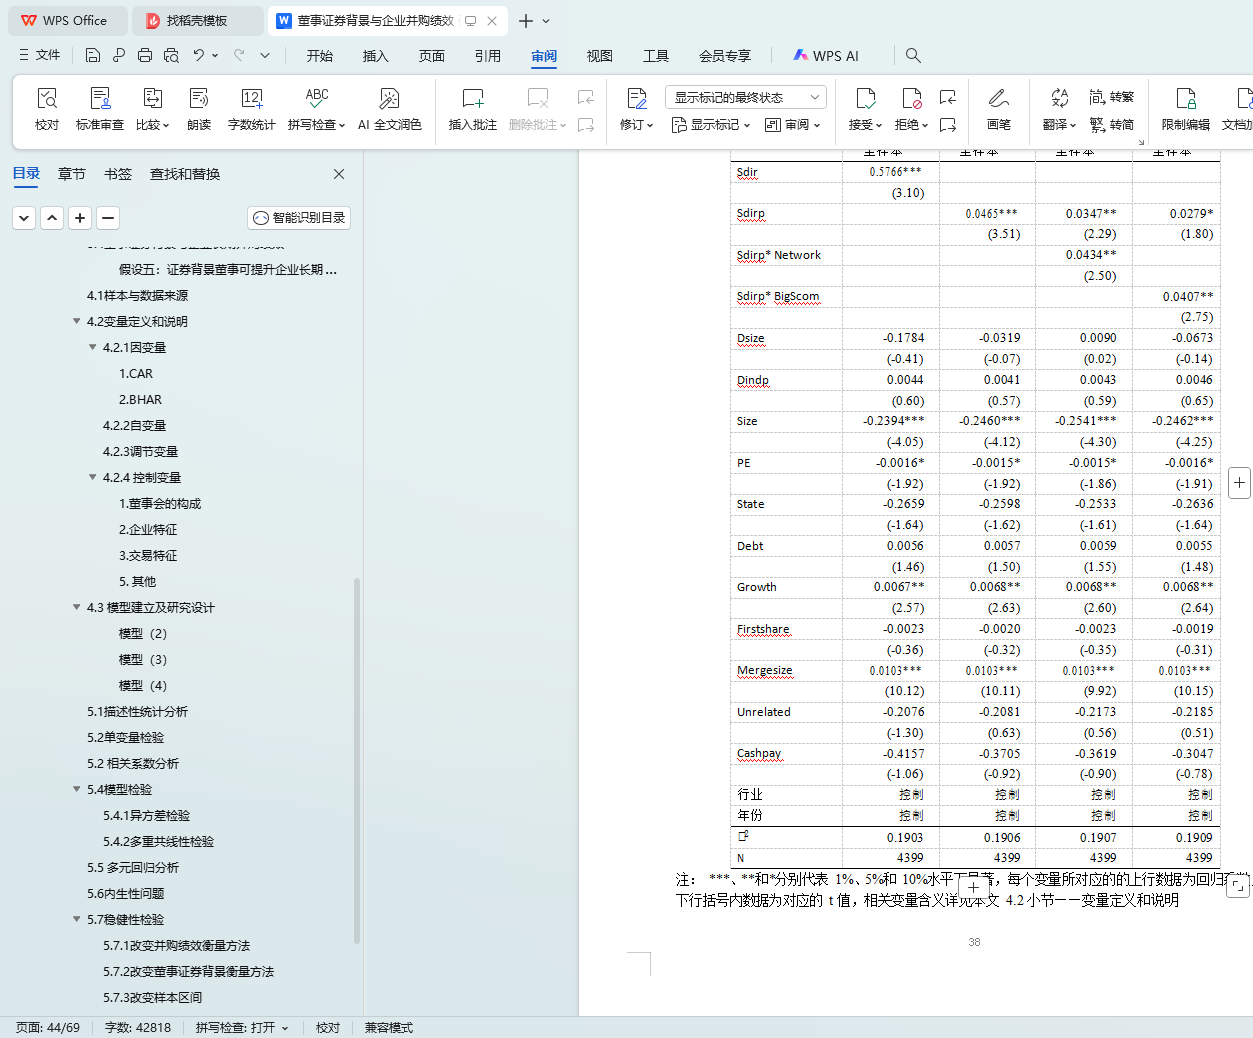
Task: Click the 拒绝 reject change icon
Action: (911, 98)
